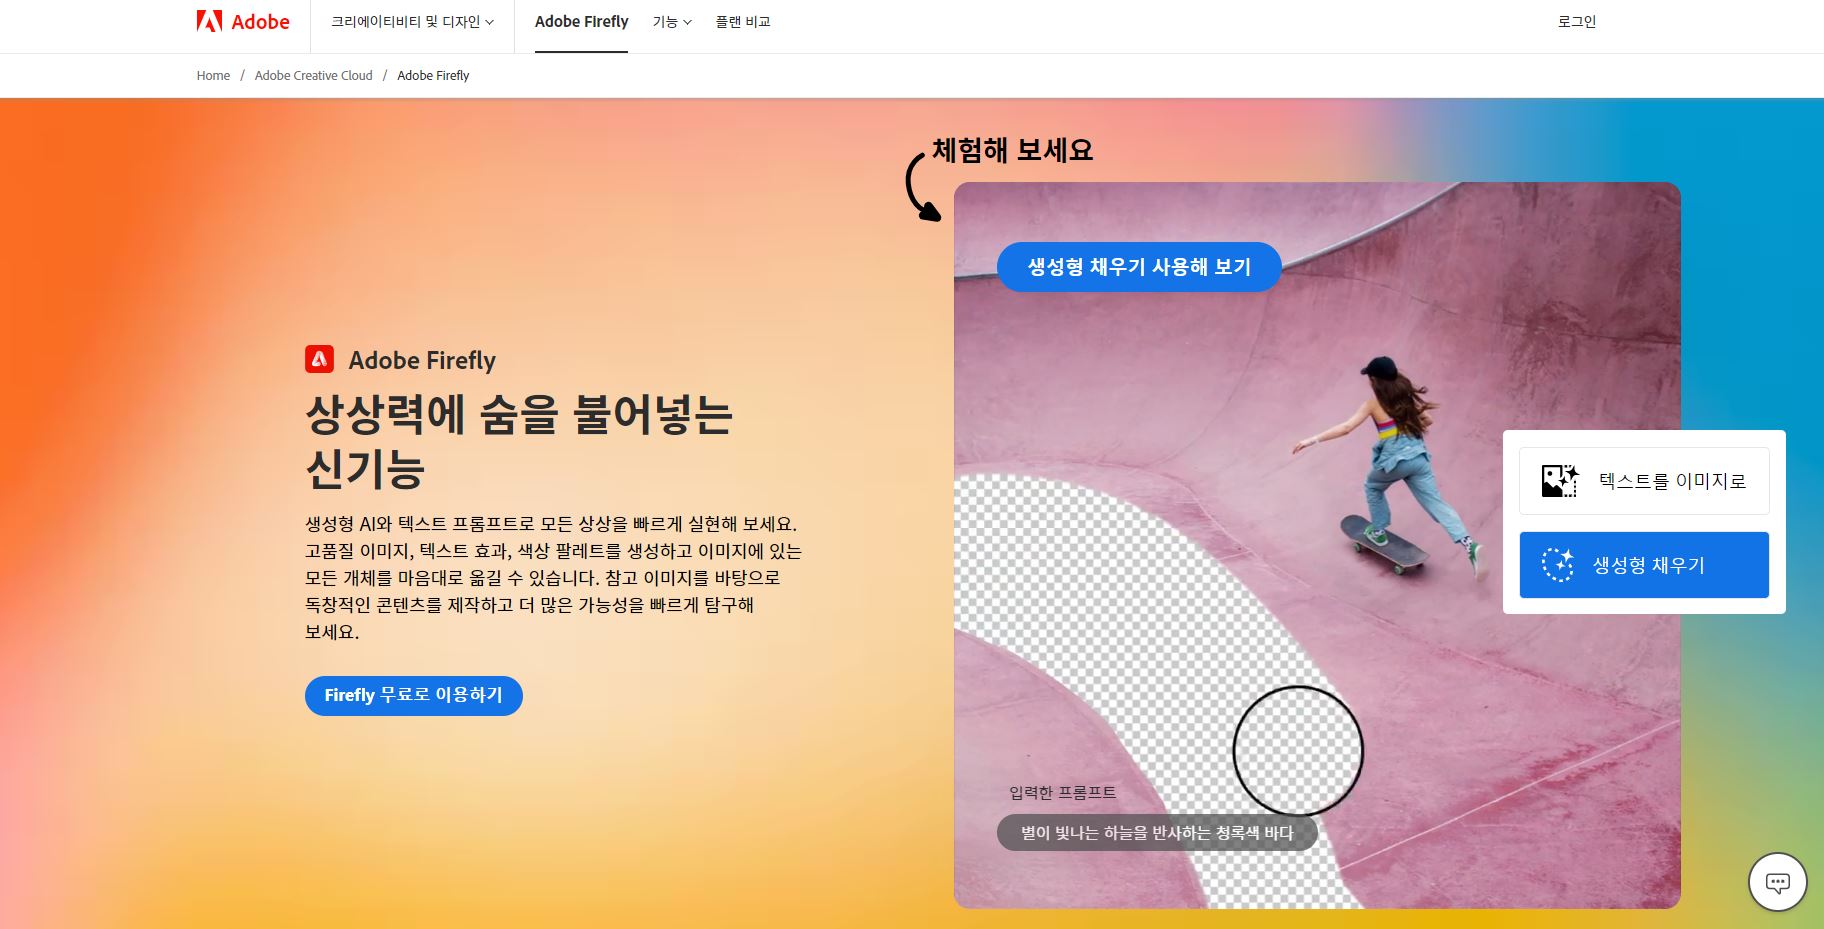1824x929 pixels.
Task: Select the 생성형 채우기 option
Action: [x=1644, y=565]
